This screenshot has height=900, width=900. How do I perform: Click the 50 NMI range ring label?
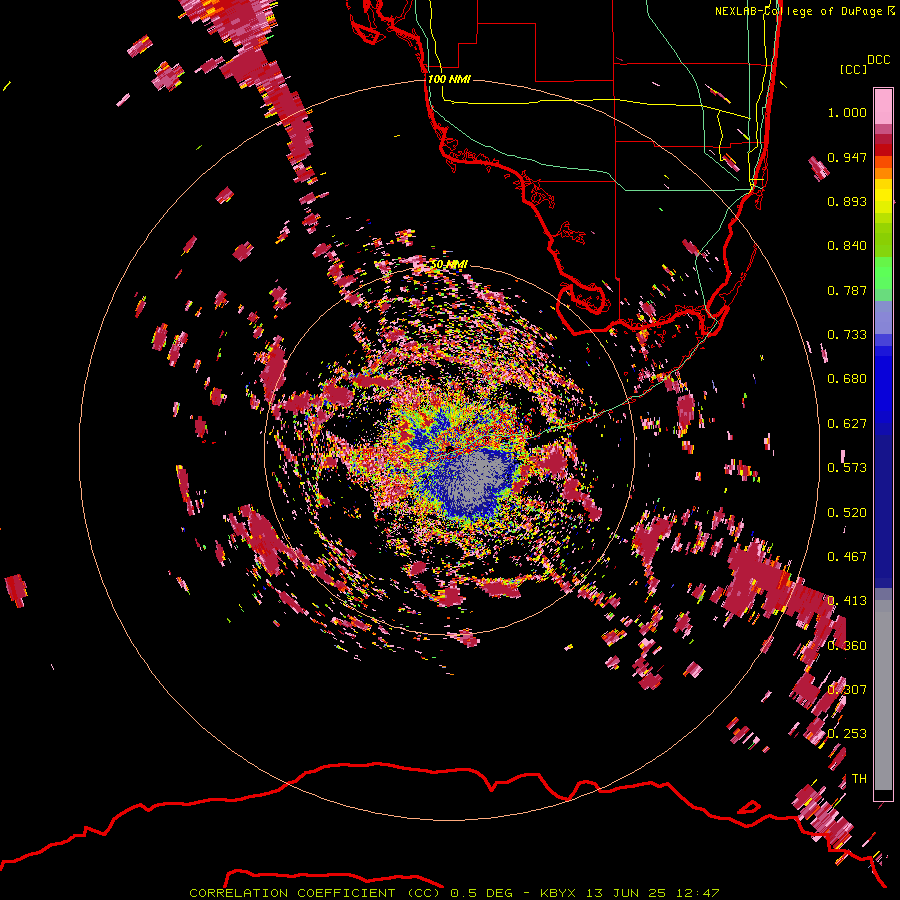[x=449, y=264]
